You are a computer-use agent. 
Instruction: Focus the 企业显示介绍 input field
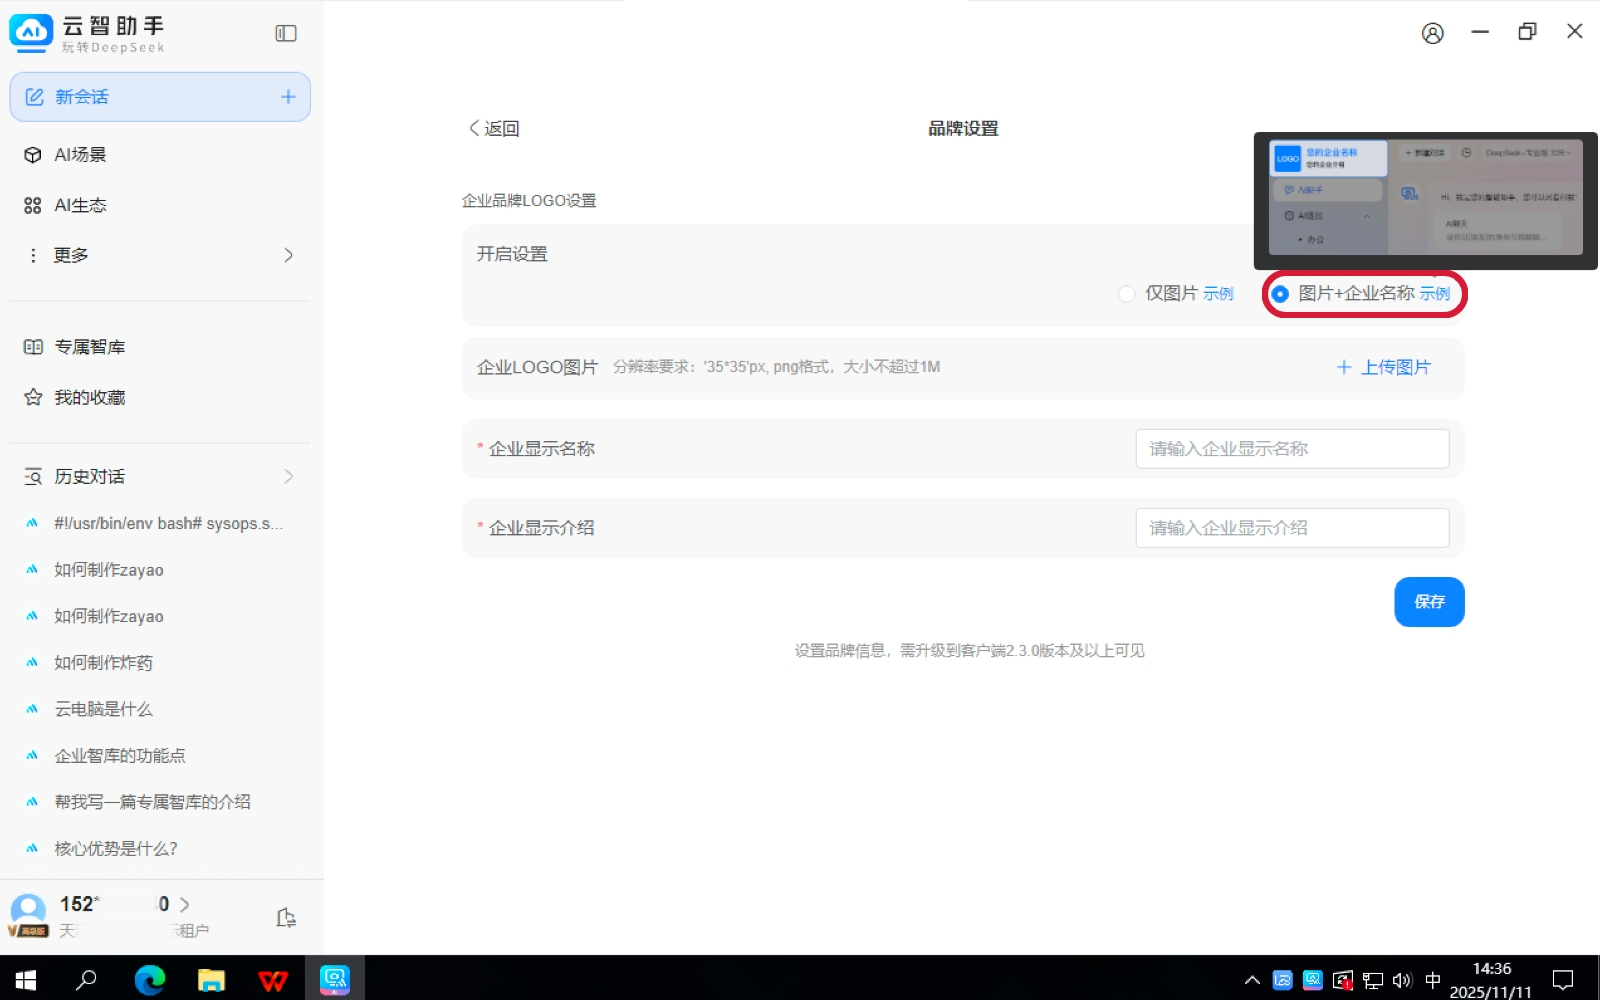1291,528
